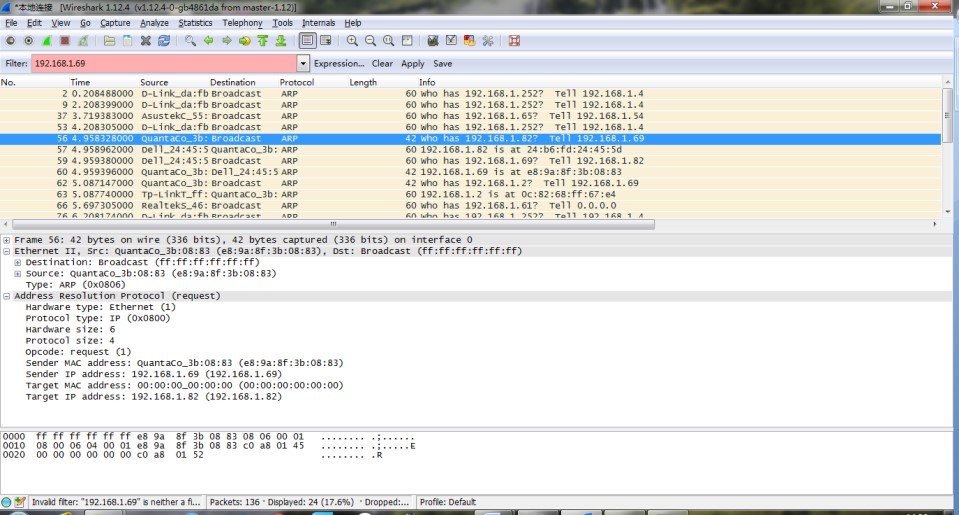
Task: Restart the running live capture
Action: point(83,41)
